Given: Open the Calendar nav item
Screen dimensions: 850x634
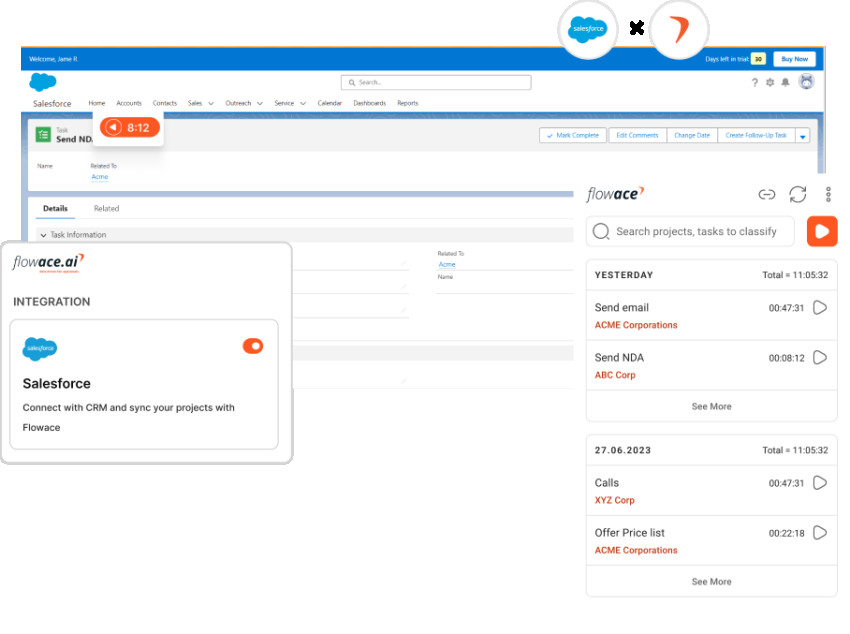Looking at the screenshot, I should pos(330,103).
